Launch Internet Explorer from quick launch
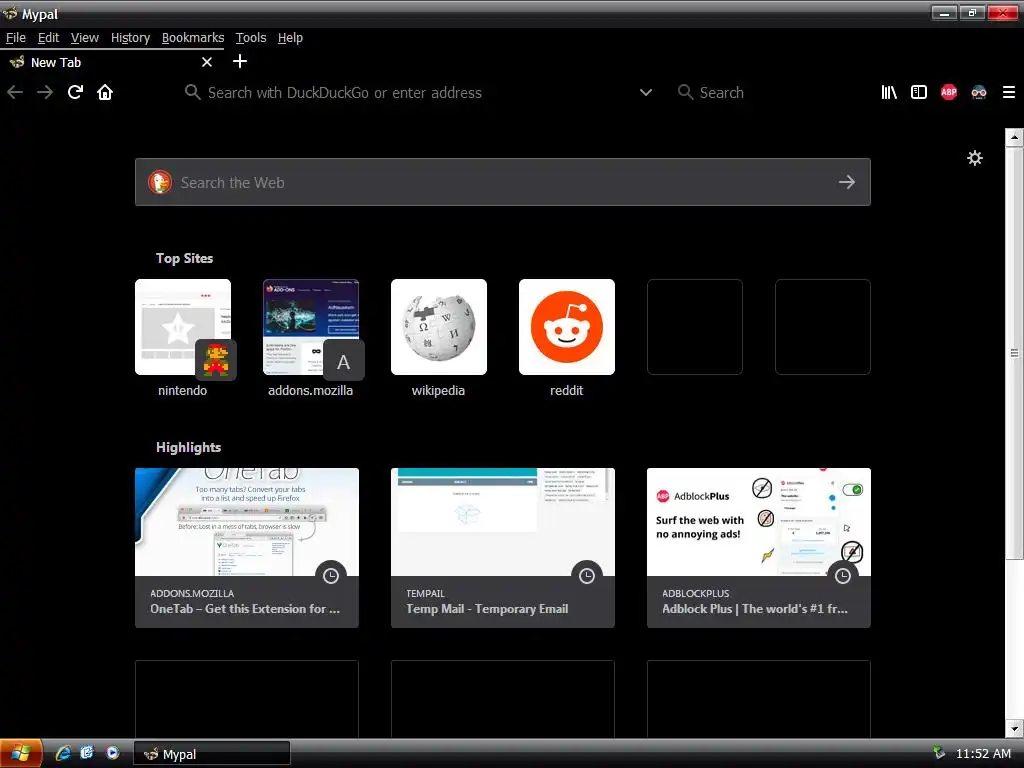Screen dimensions: 1024x768 click(63, 753)
